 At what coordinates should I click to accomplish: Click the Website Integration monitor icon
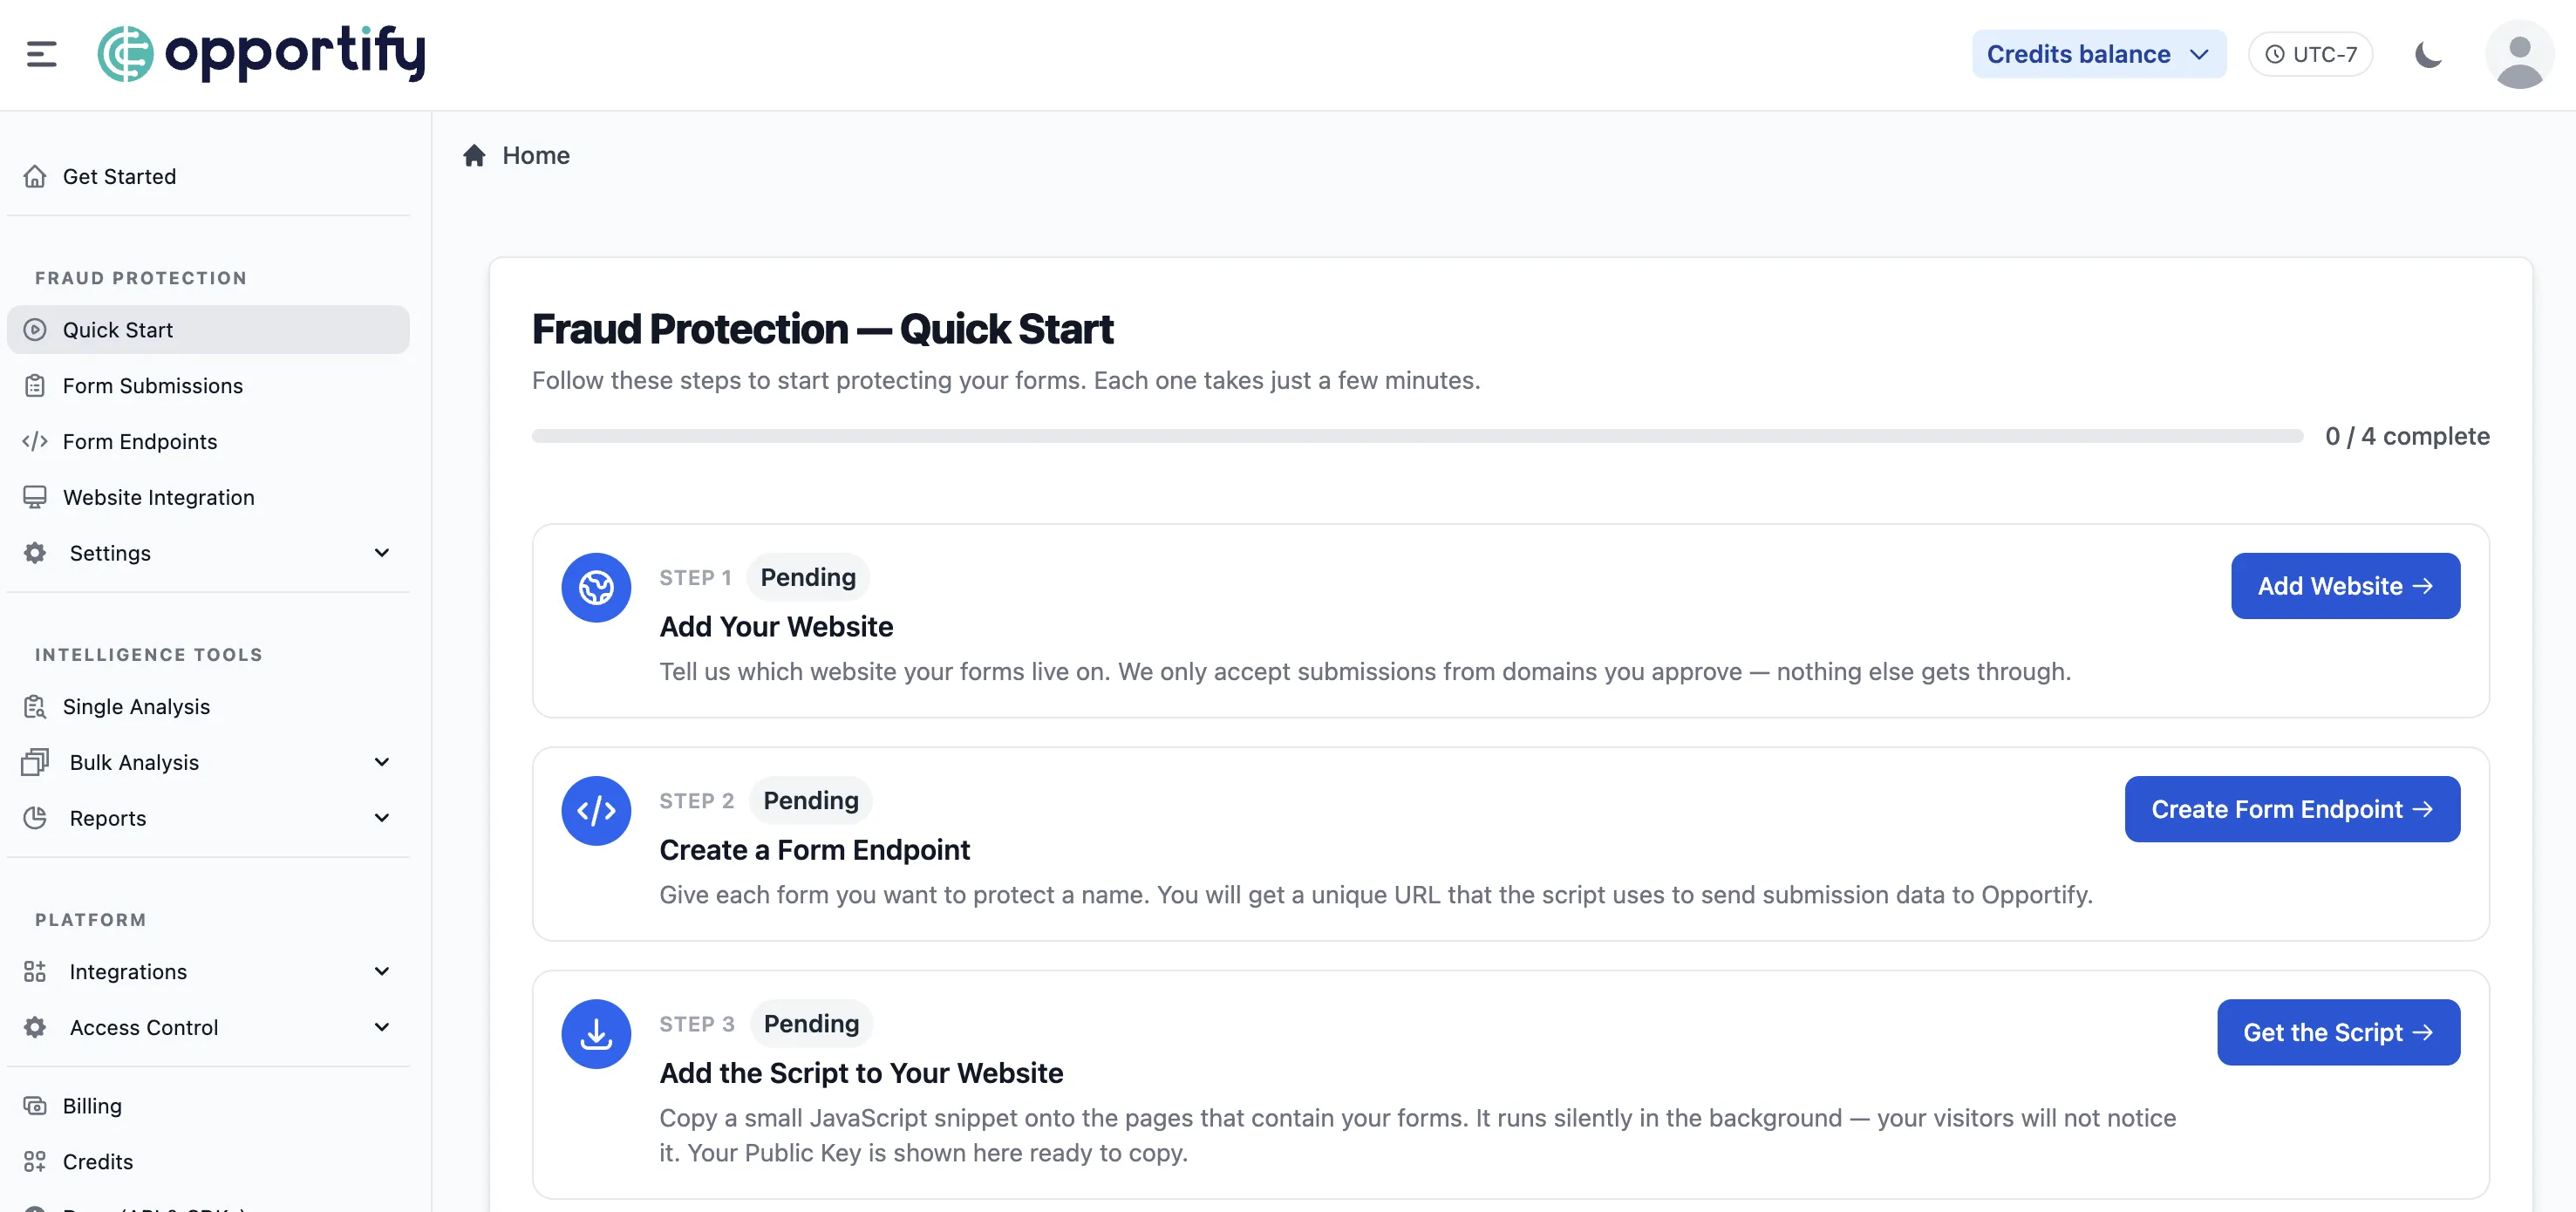click(35, 496)
